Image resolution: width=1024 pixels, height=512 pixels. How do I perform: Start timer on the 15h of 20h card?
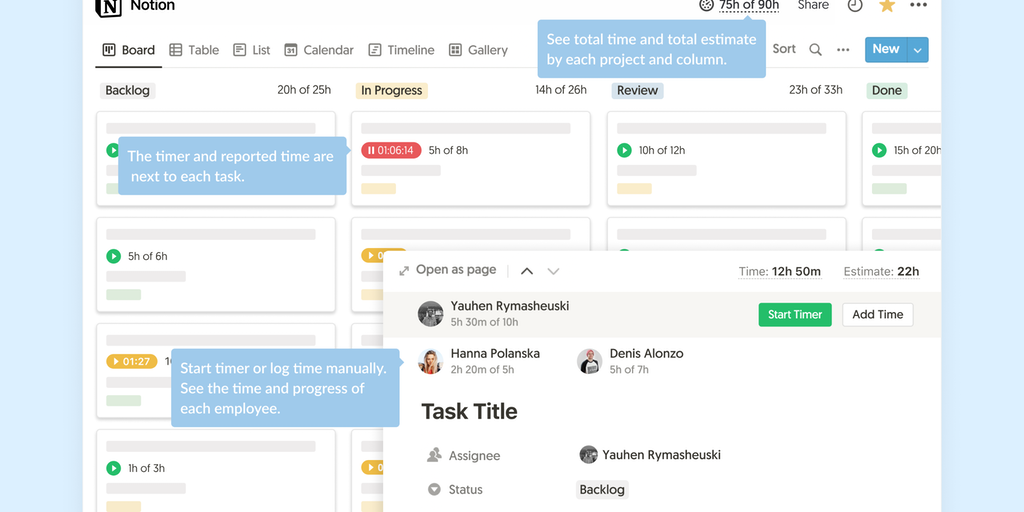[x=879, y=150]
